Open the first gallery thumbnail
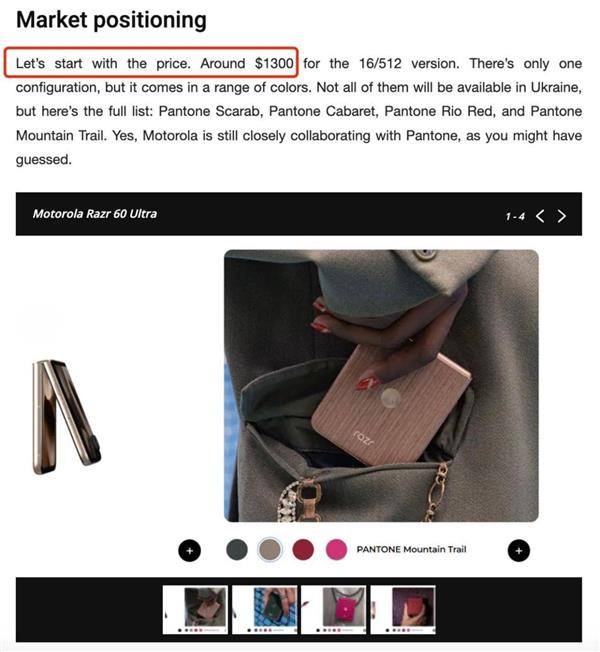This screenshot has height=652, width=600. coord(195,610)
